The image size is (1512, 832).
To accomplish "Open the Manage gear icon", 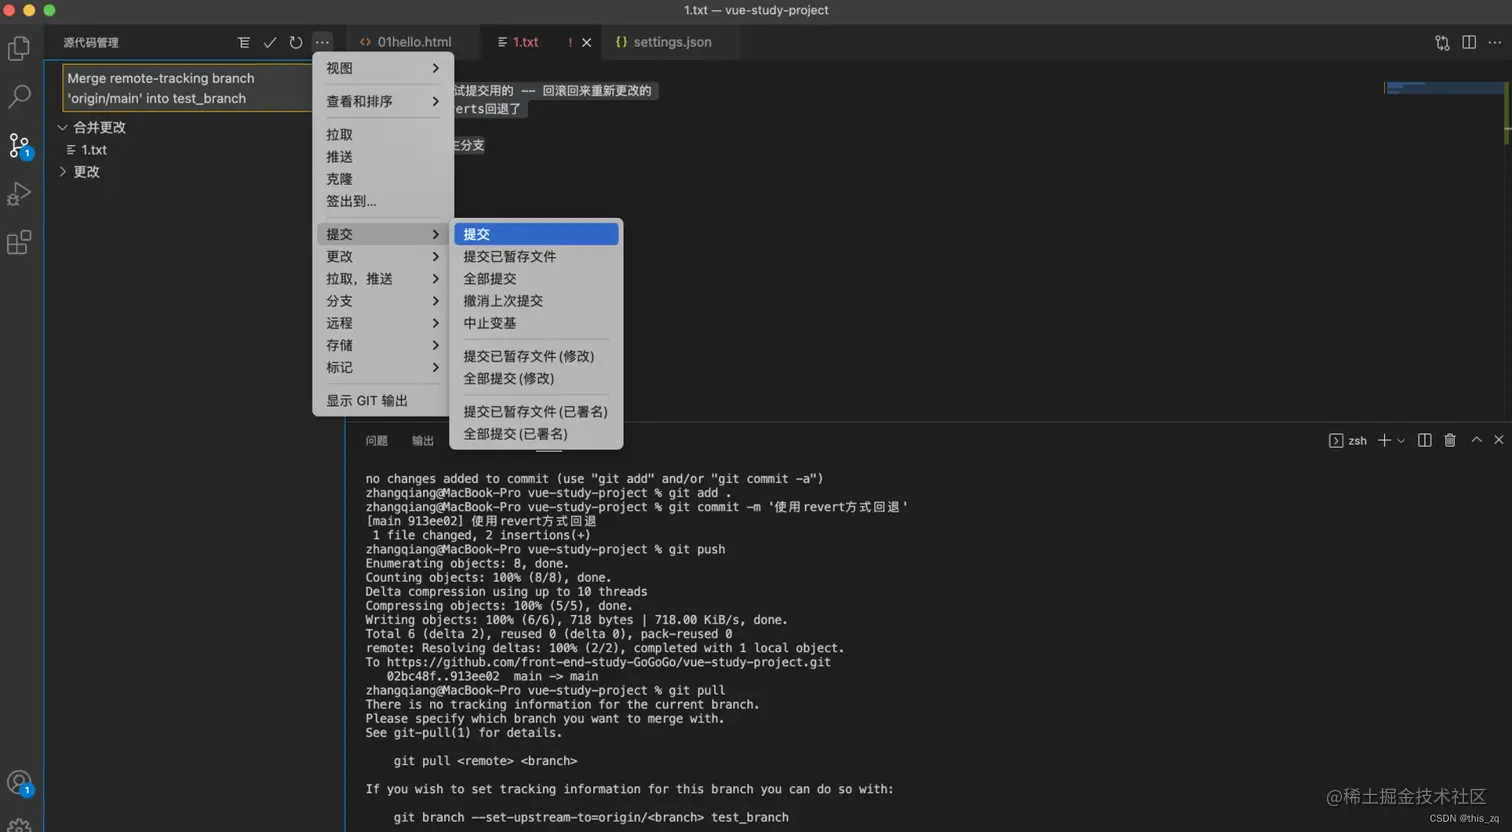I will tap(19, 825).
